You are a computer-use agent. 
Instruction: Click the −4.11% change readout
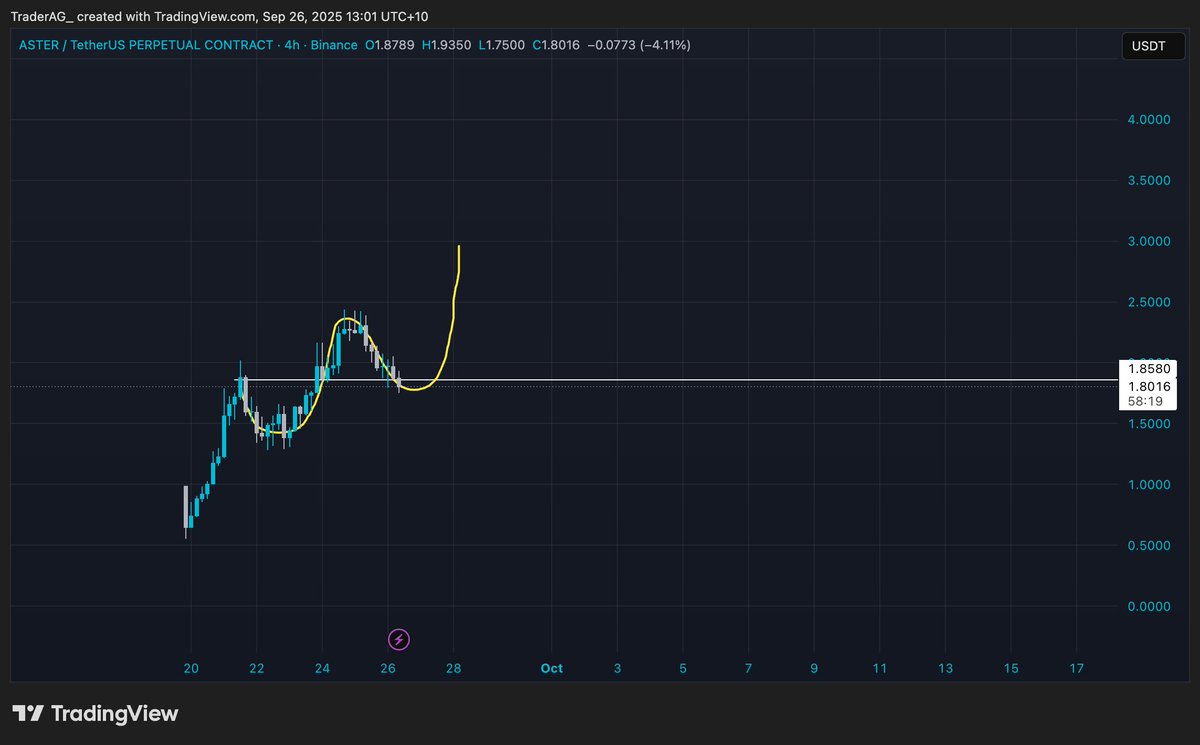coord(663,45)
